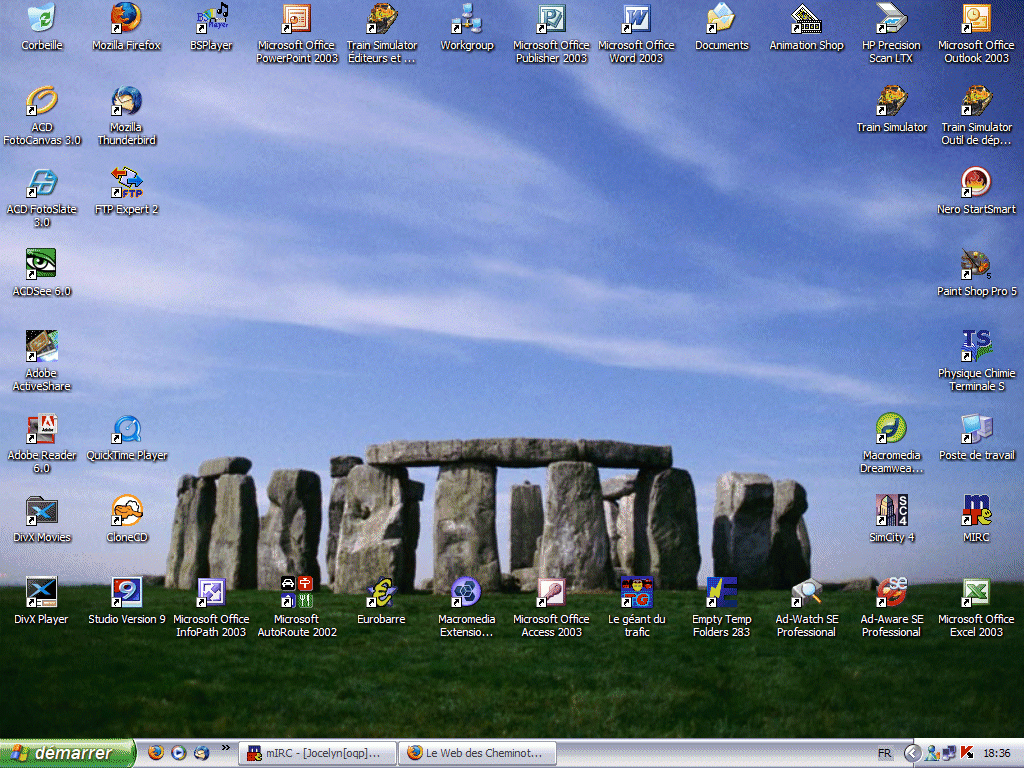Switch to mIRC taskbar window
The image size is (1024, 768).
(318, 753)
